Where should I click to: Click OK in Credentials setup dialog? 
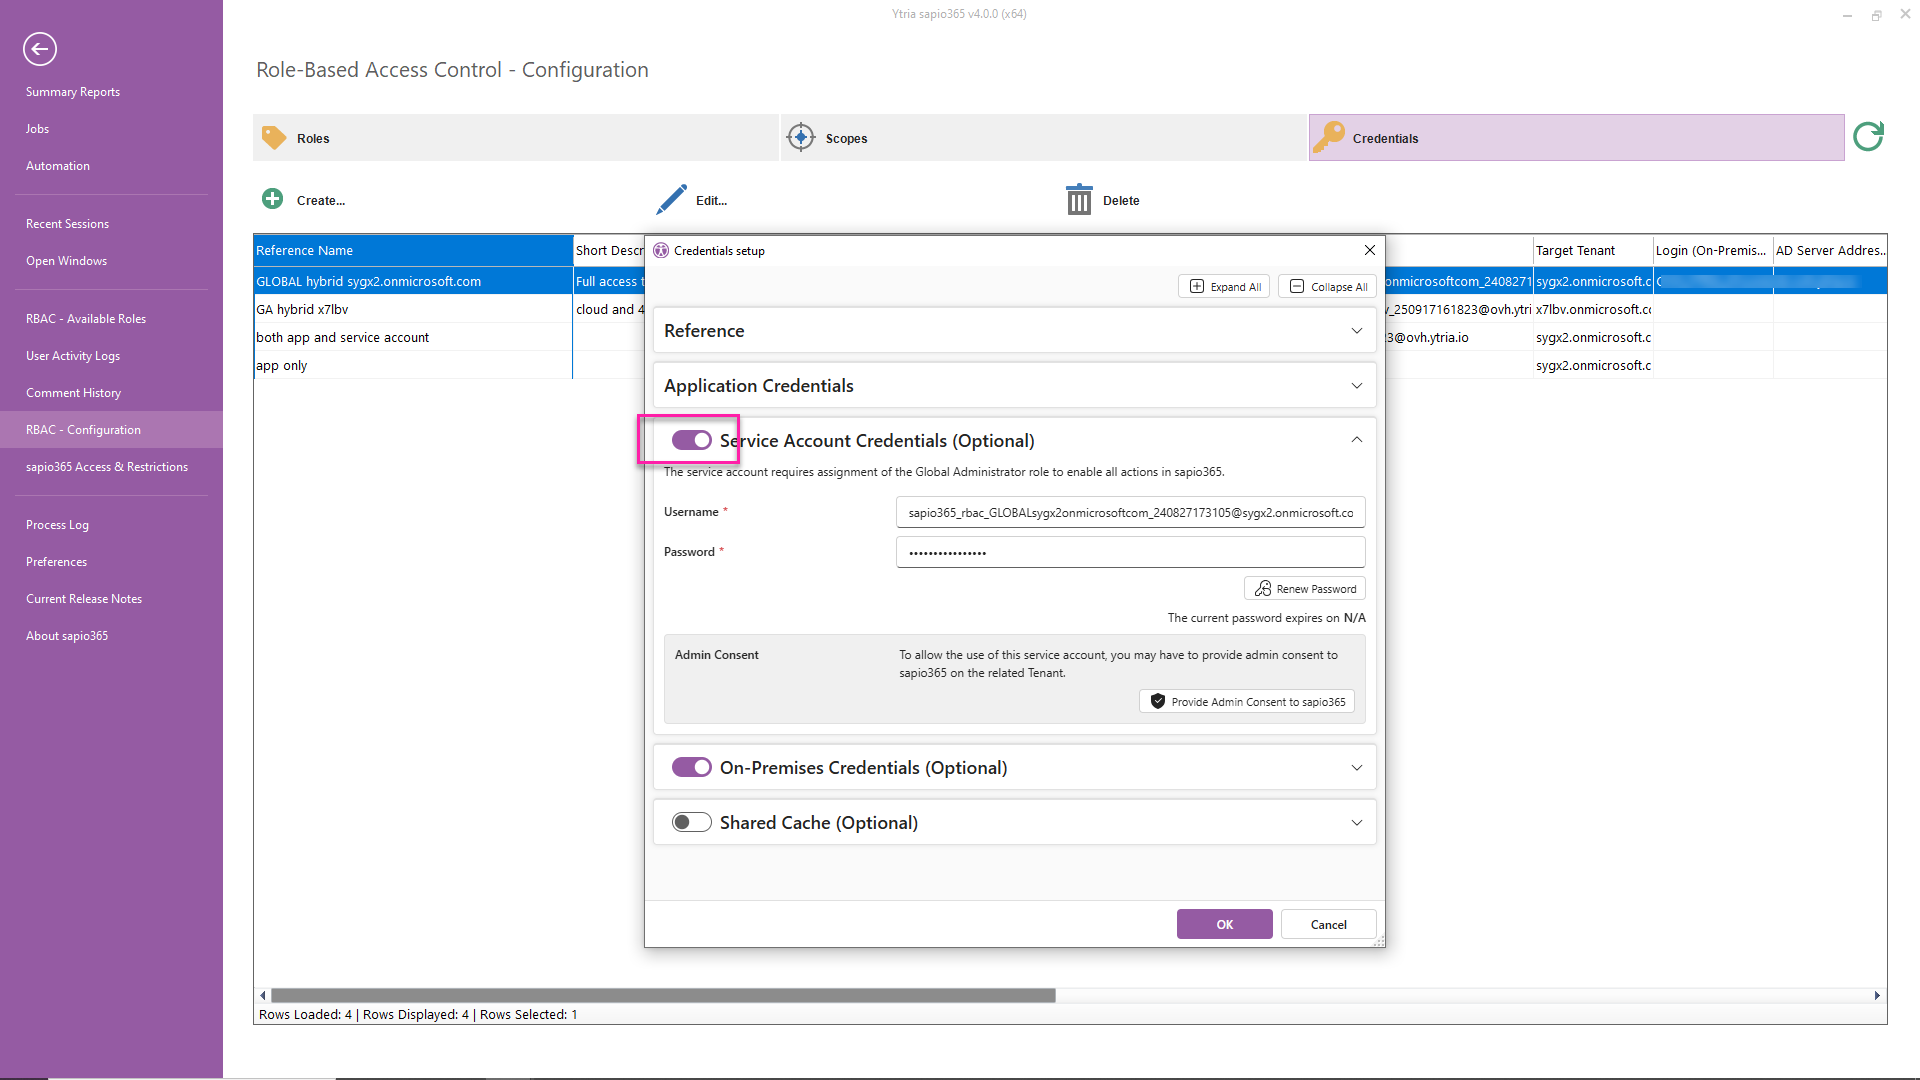pos(1224,924)
